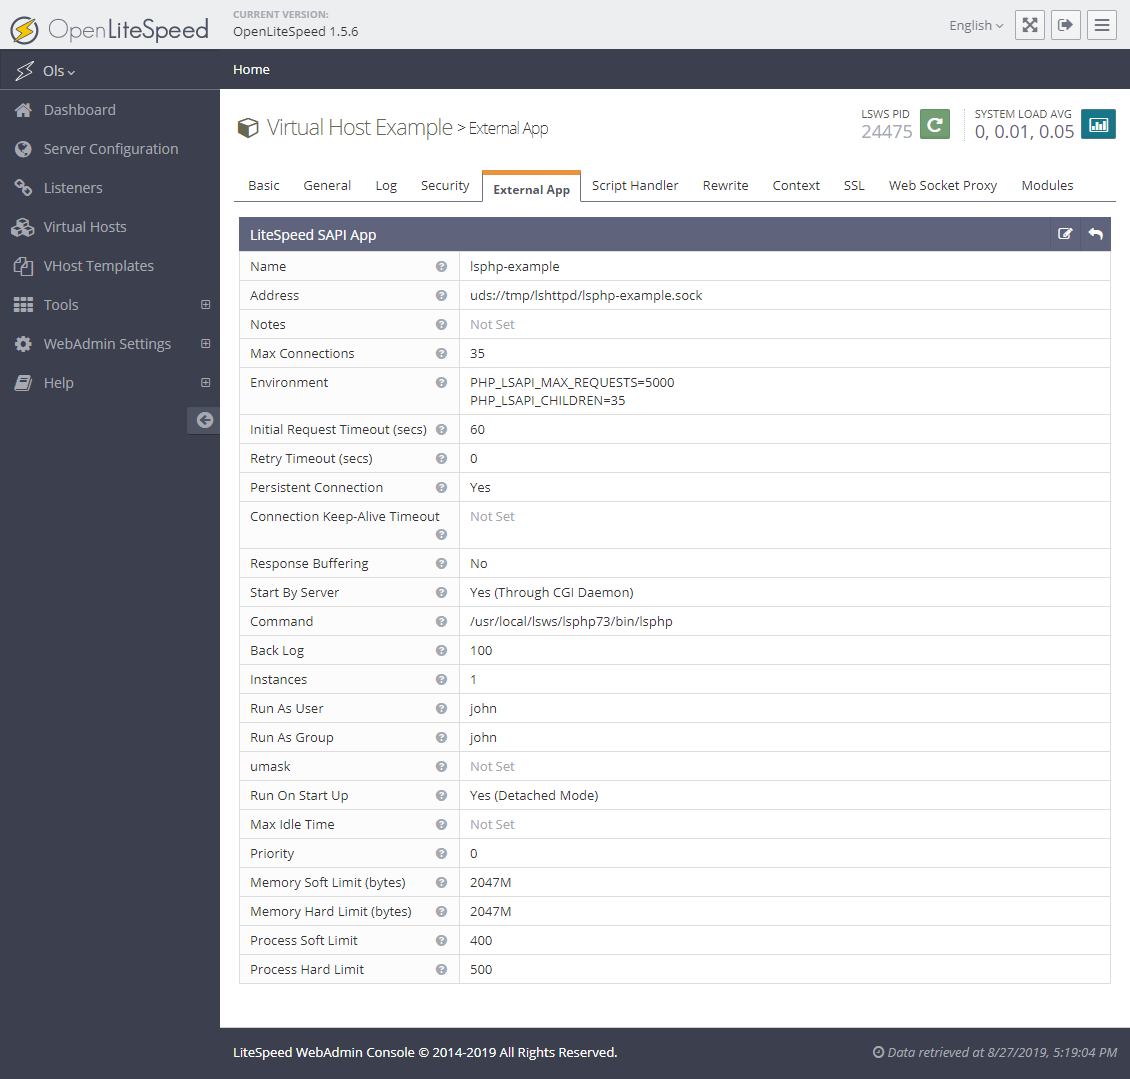Viewport: 1130px width, 1079px height.
Task: Open the VHost Templates page
Action: 99,266
